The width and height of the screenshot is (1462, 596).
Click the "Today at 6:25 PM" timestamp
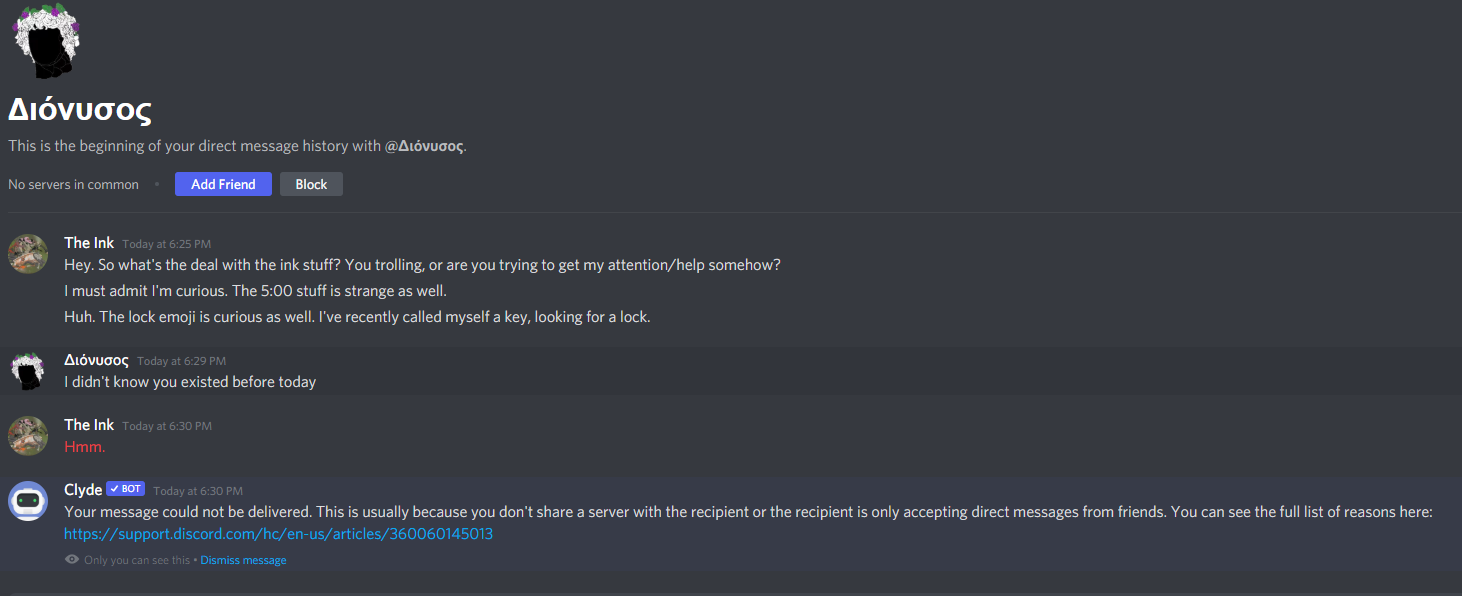167,244
